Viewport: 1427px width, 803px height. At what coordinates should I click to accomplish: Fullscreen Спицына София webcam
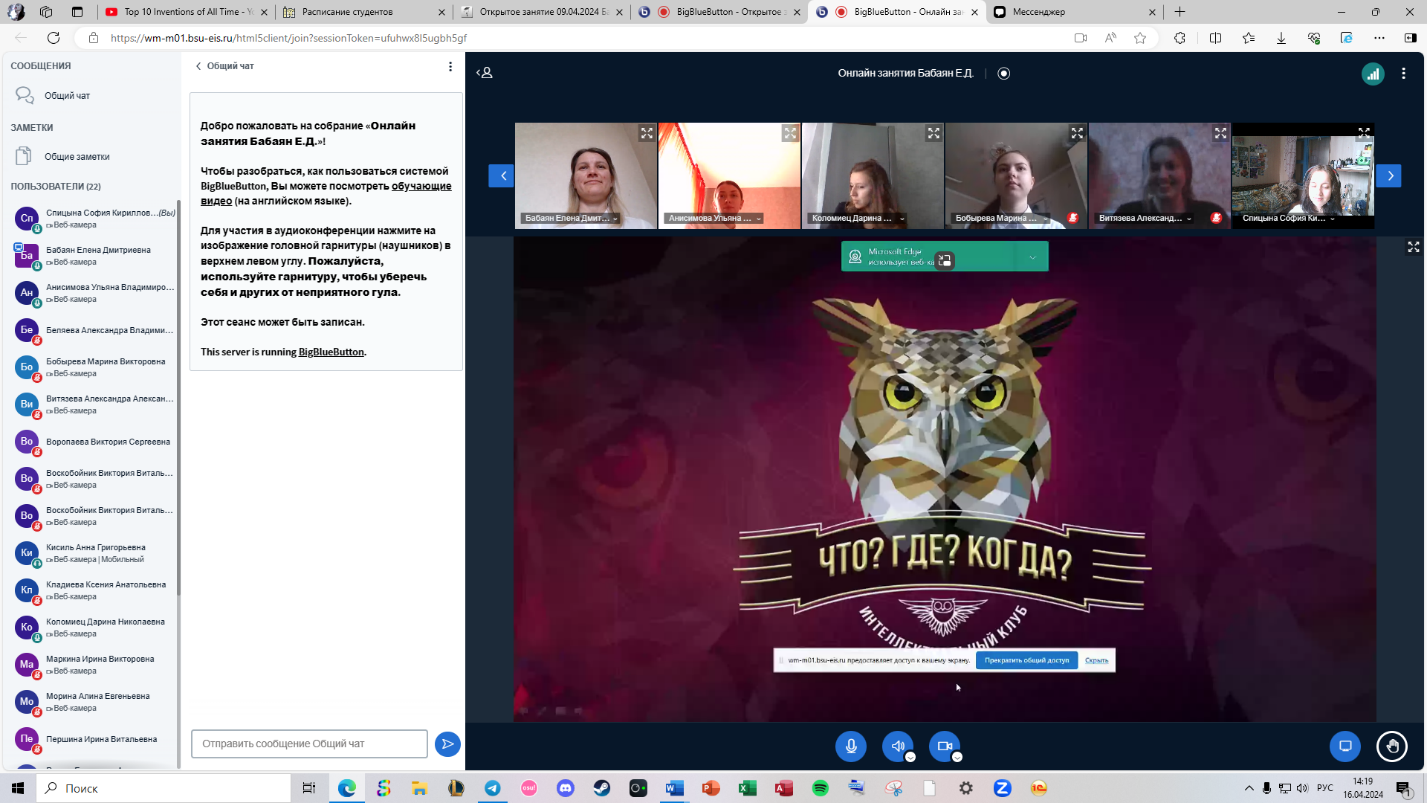[1364, 132]
